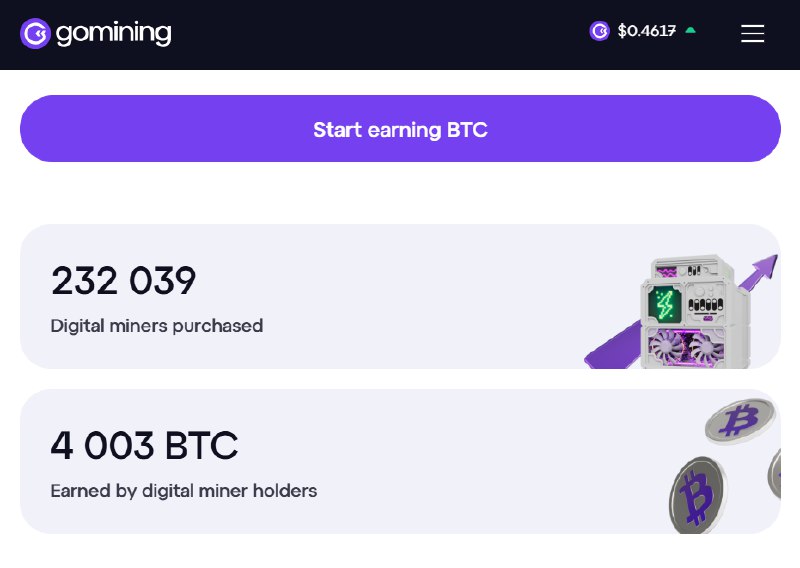Click the large lower Bitcoin coin
The height and width of the screenshot is (568, 800).
(697, 495)
